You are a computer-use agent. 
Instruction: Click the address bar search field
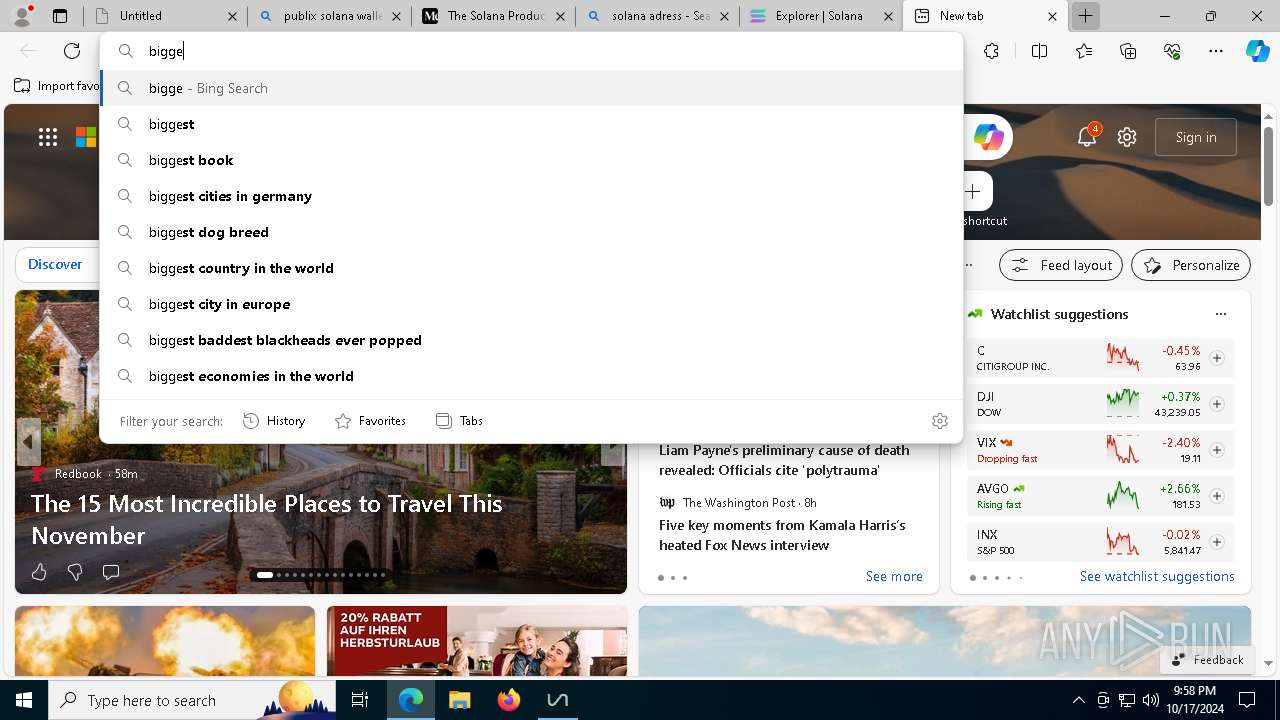tap(531, 51)
